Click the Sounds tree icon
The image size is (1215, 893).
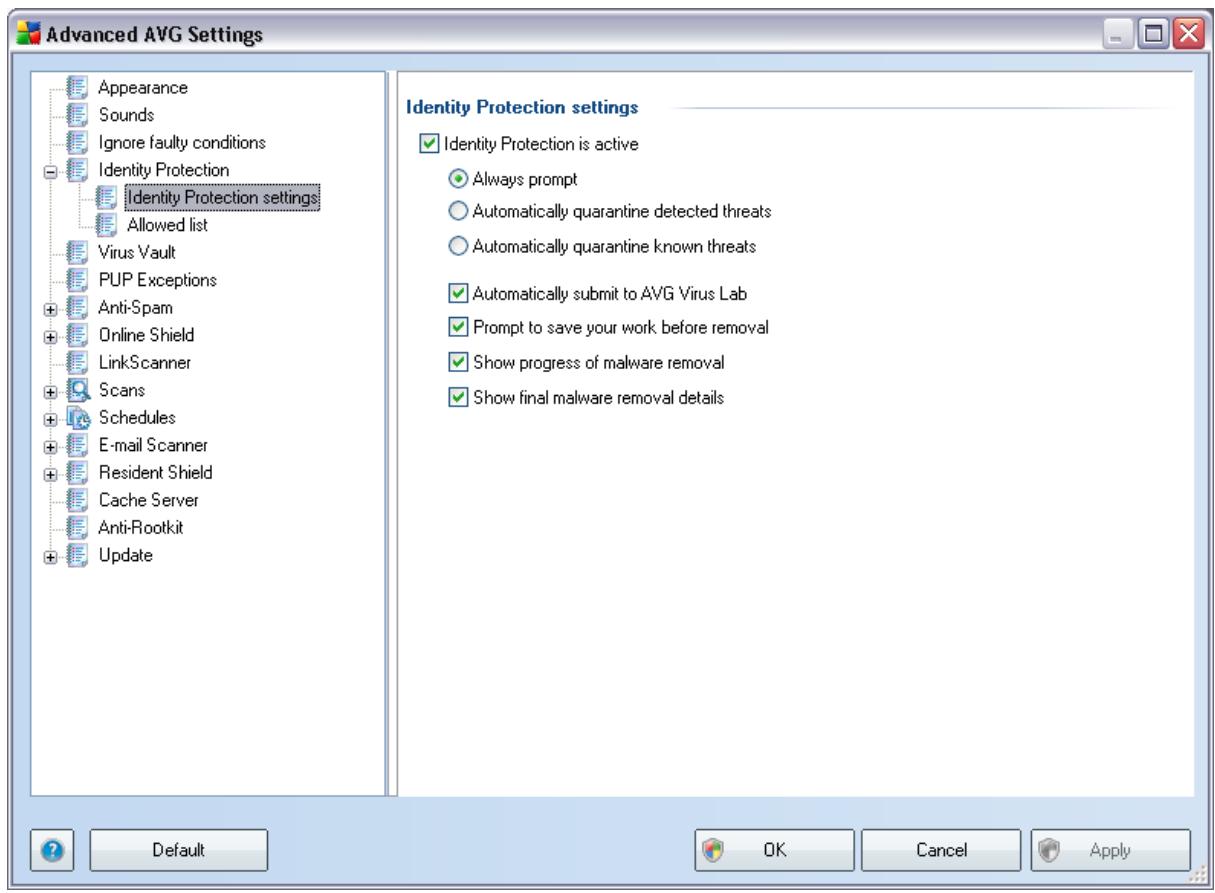75,115
